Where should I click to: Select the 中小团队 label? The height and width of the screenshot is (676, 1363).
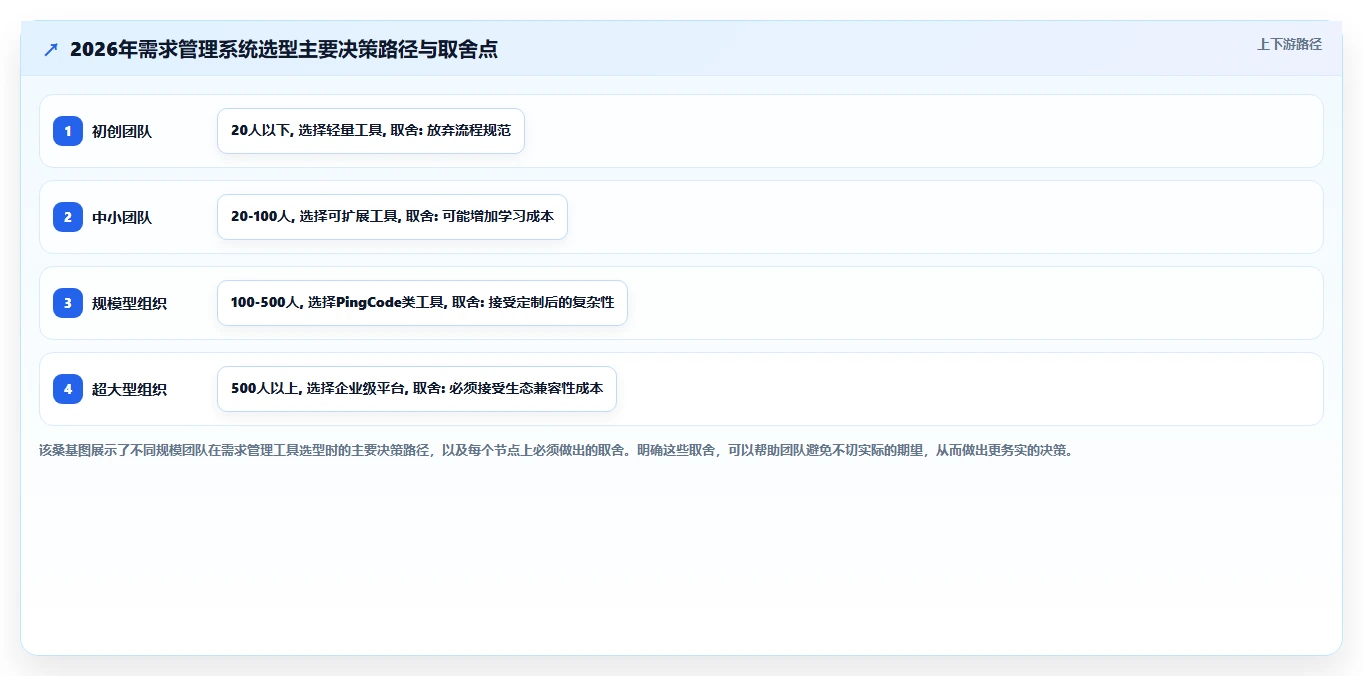122,217
